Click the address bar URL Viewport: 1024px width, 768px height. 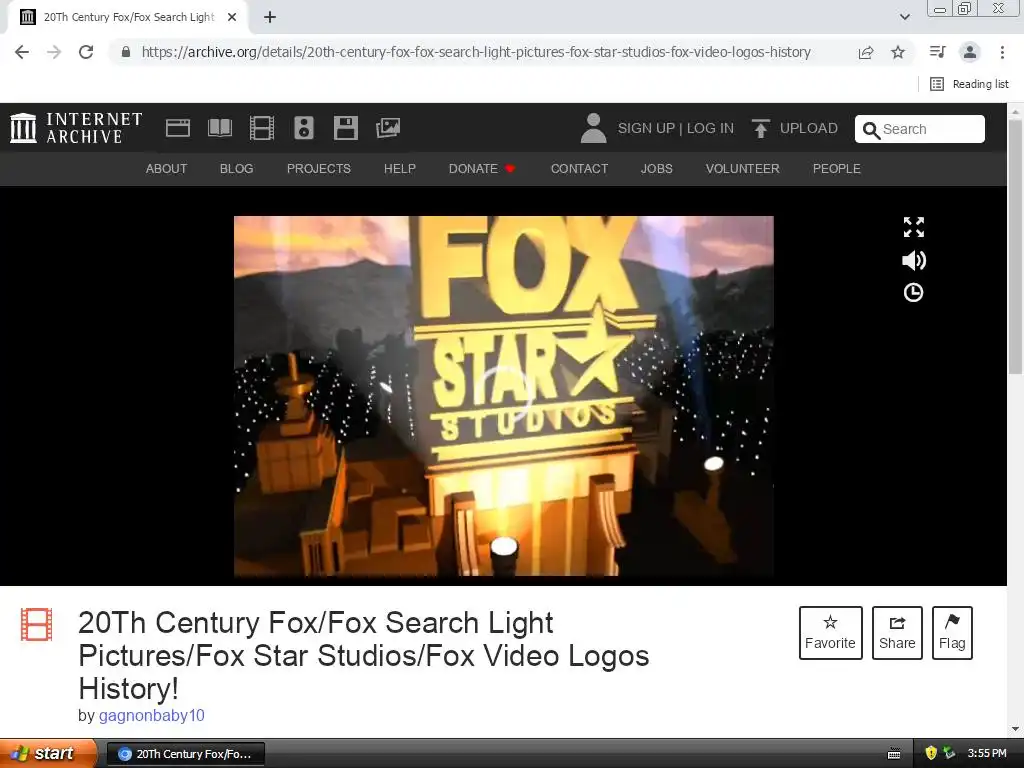coord(476,52)
